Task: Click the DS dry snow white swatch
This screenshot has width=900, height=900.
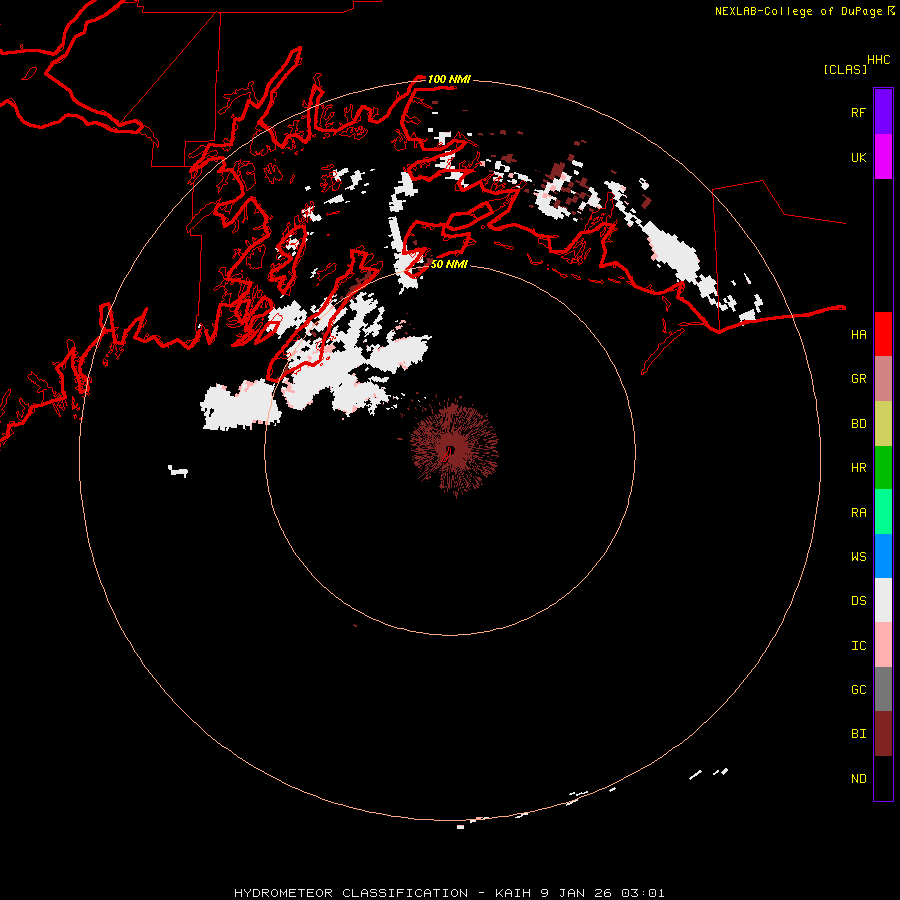Action: click(883, 600)
